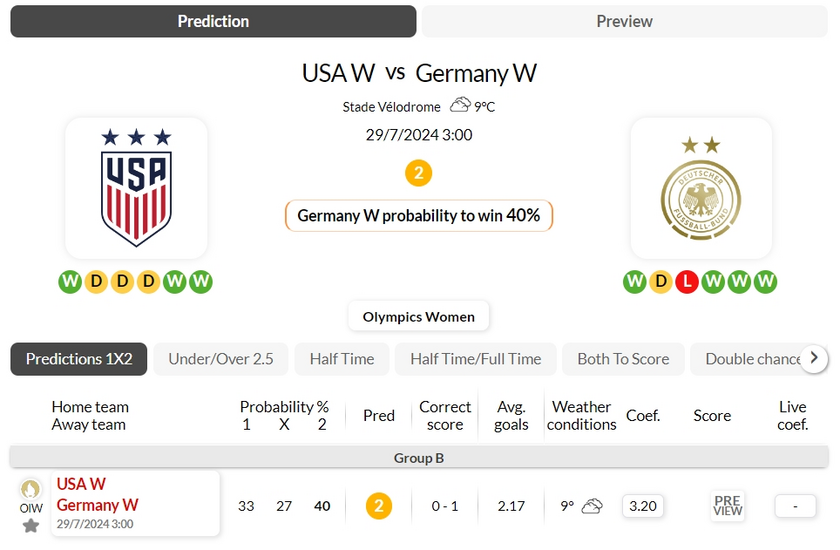
Task: Switch to Both To Score tab
Action: [623, 359]
